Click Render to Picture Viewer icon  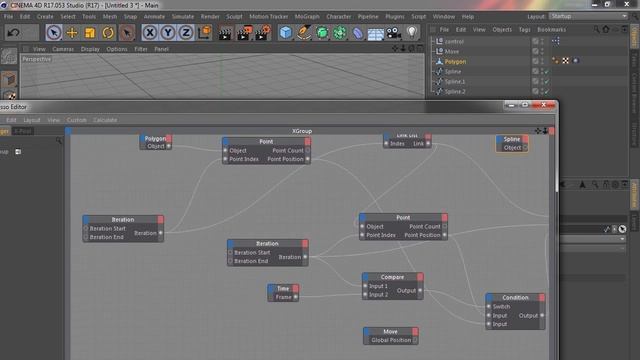pos(244,33)
